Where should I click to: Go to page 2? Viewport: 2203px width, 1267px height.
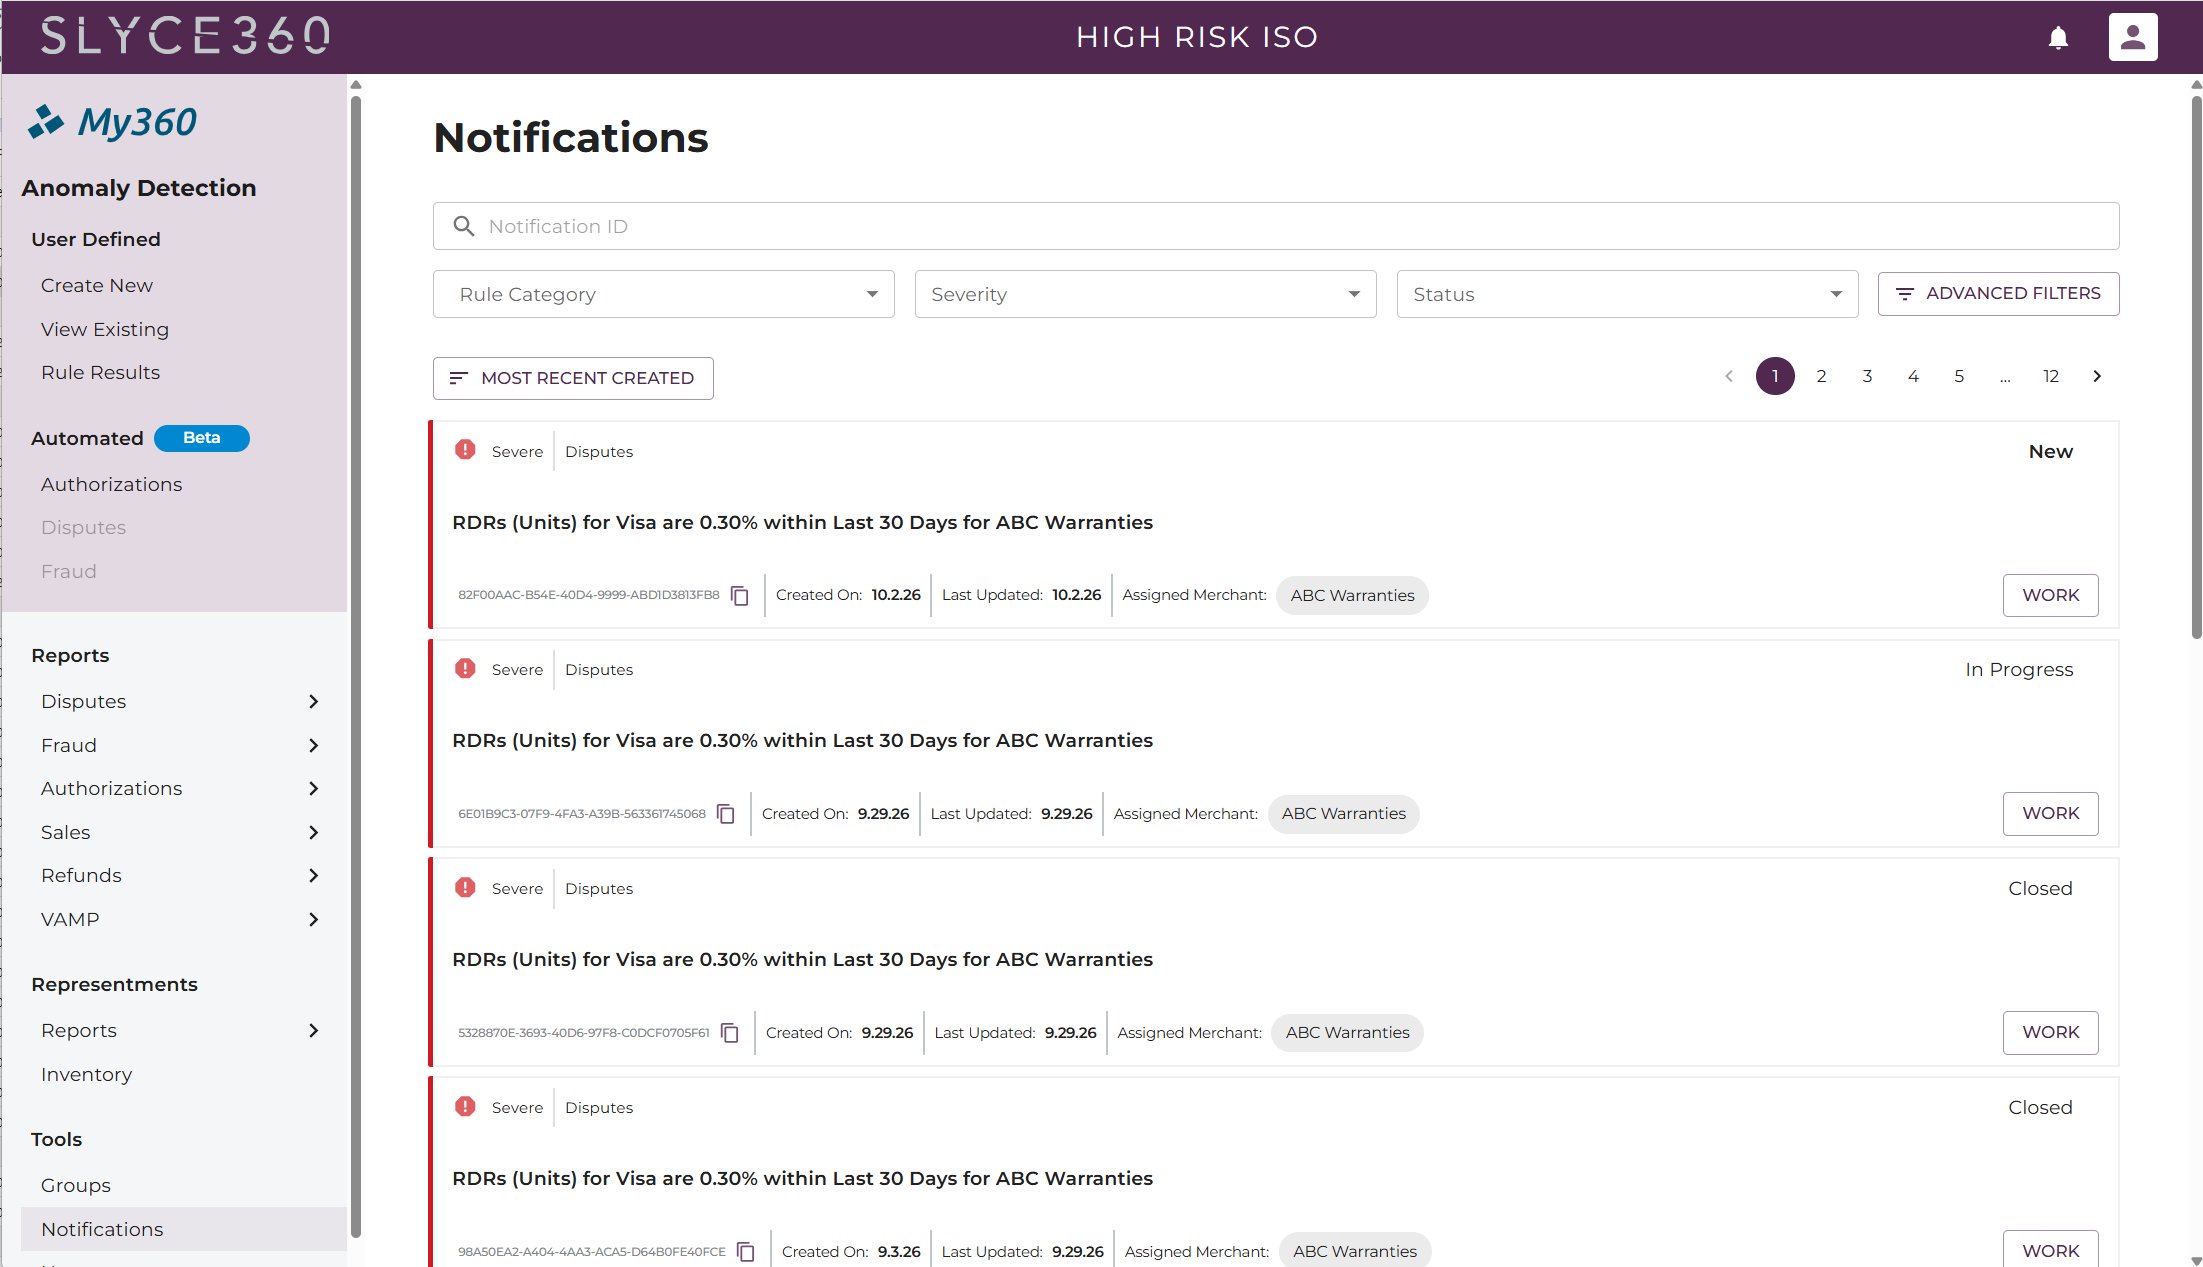[x=1821, y=376]
